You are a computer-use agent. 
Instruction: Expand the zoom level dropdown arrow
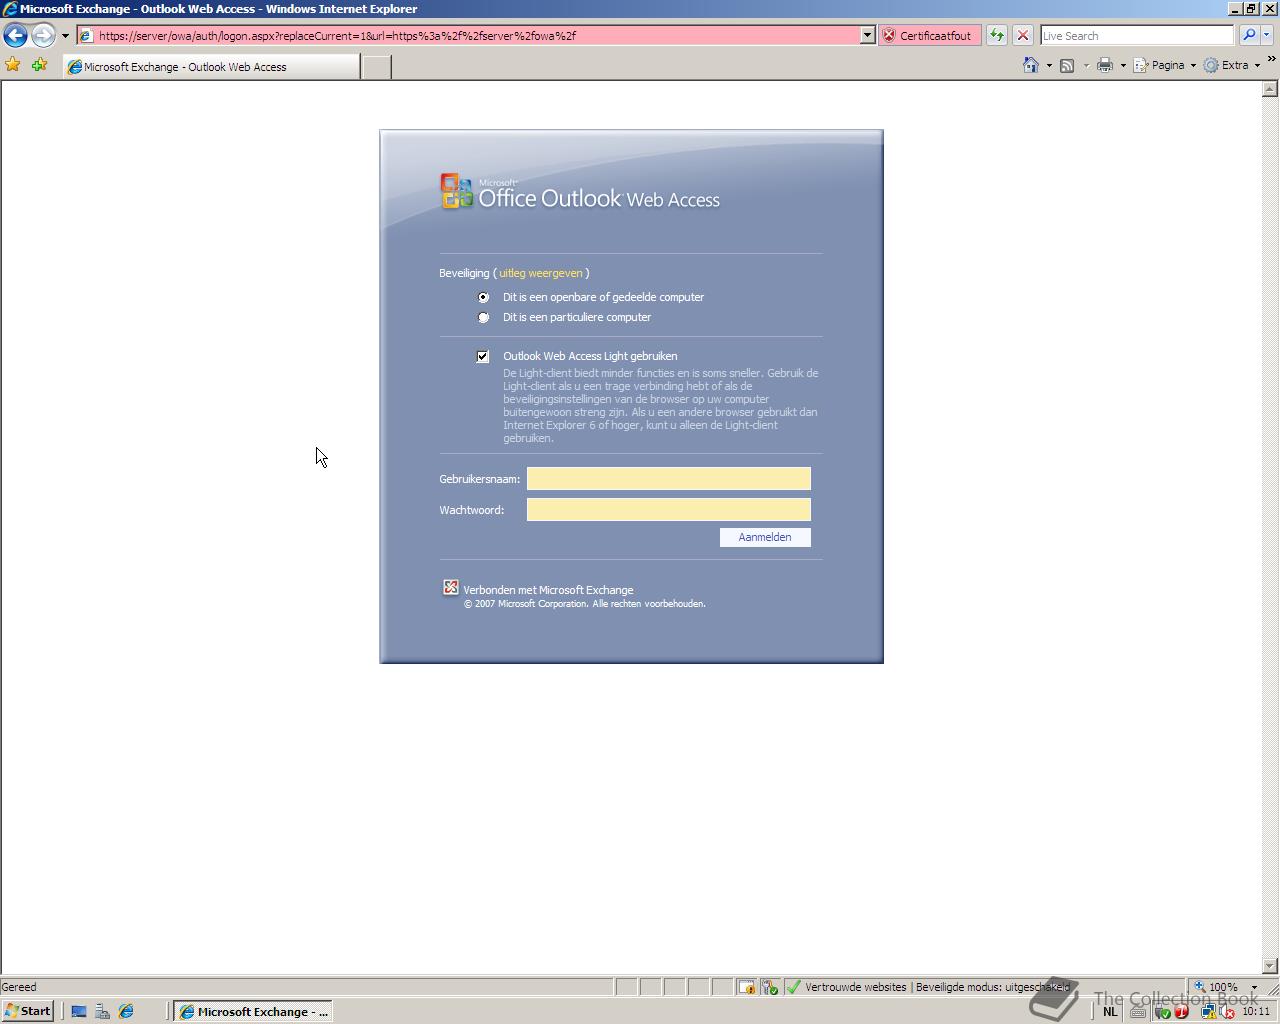[x=1254, y=987]
